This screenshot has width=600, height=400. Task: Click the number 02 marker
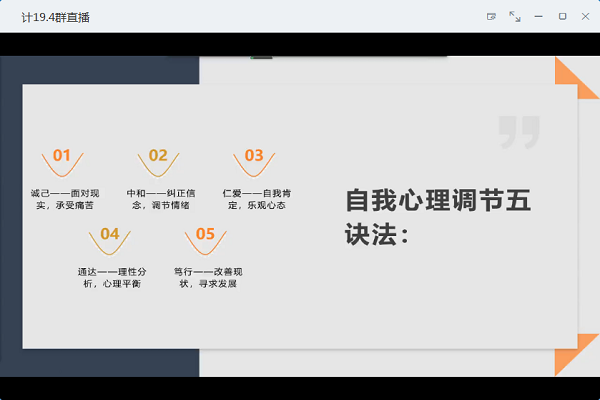tap(158, 155)
